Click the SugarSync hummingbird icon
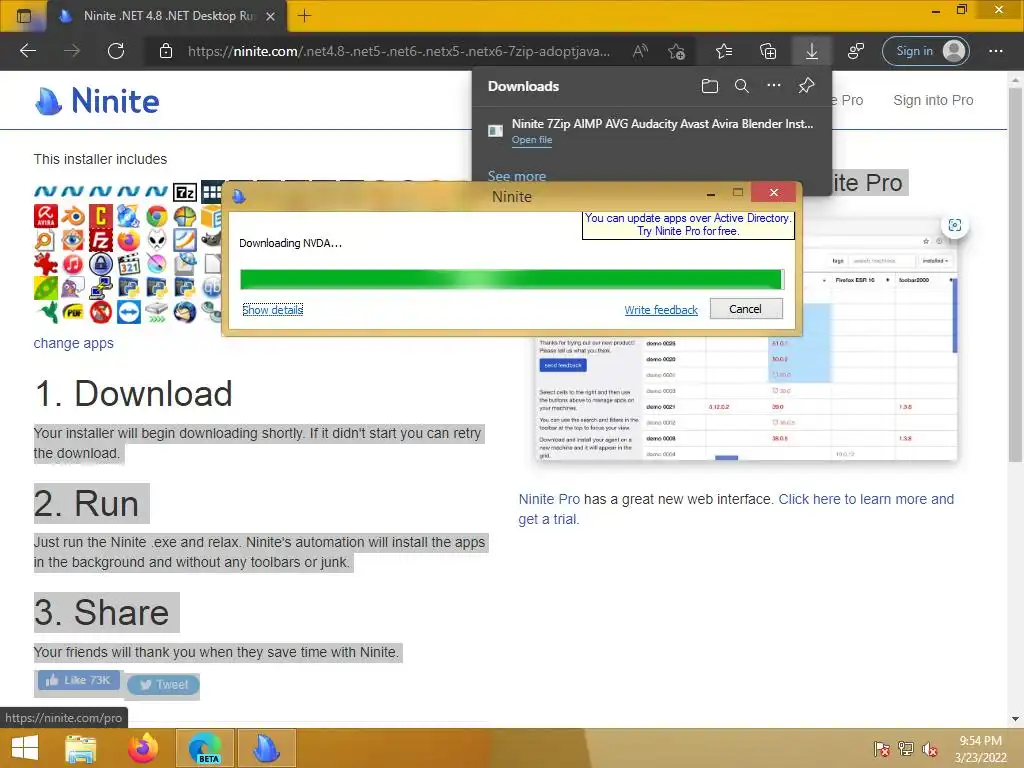 tap(46, 312)
